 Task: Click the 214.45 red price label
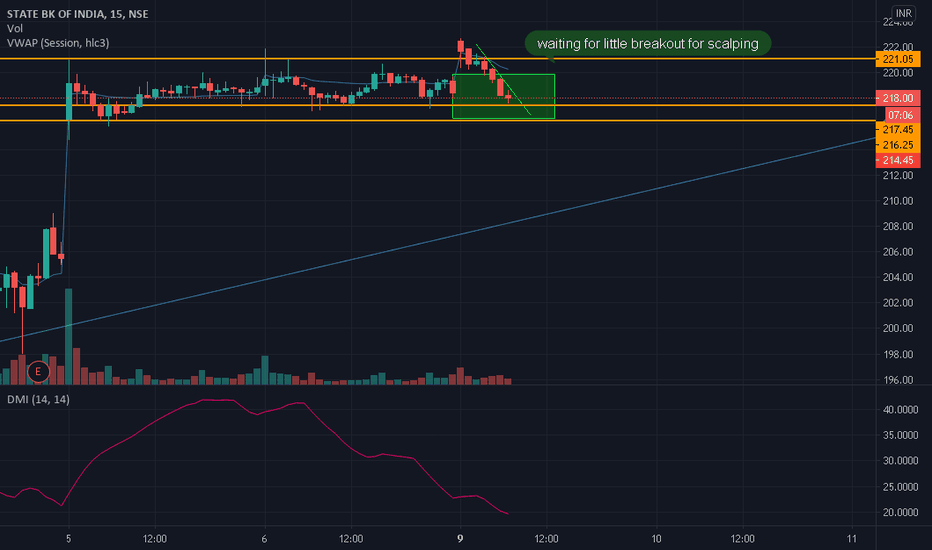click(x=898, y=161)
